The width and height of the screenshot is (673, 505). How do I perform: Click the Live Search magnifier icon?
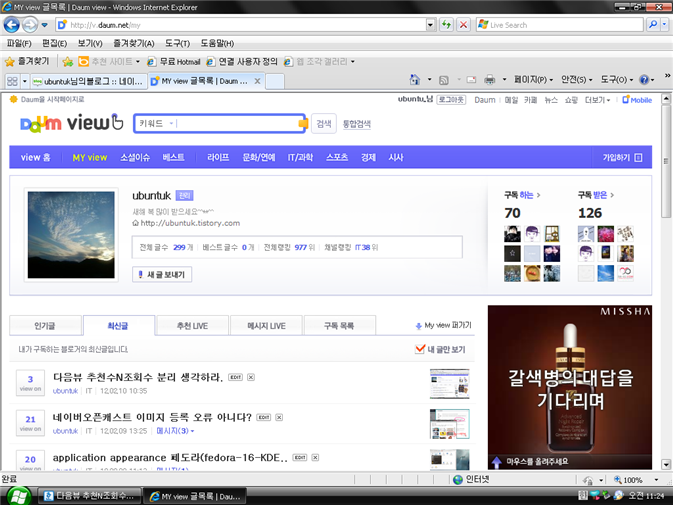652,25
